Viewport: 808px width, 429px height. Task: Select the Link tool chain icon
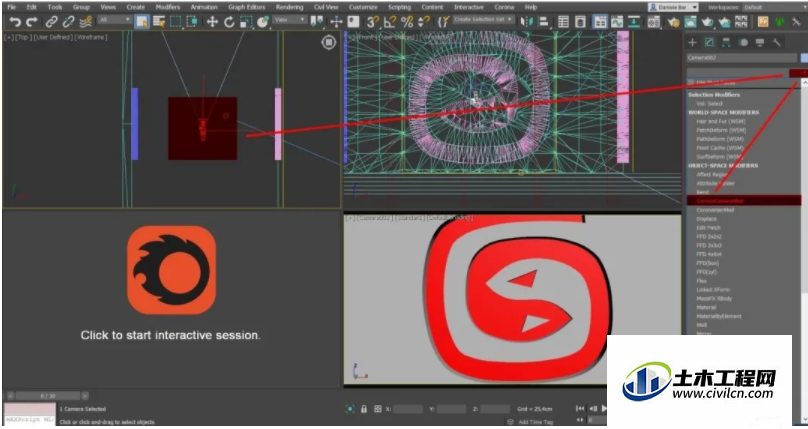coord(51,22)
